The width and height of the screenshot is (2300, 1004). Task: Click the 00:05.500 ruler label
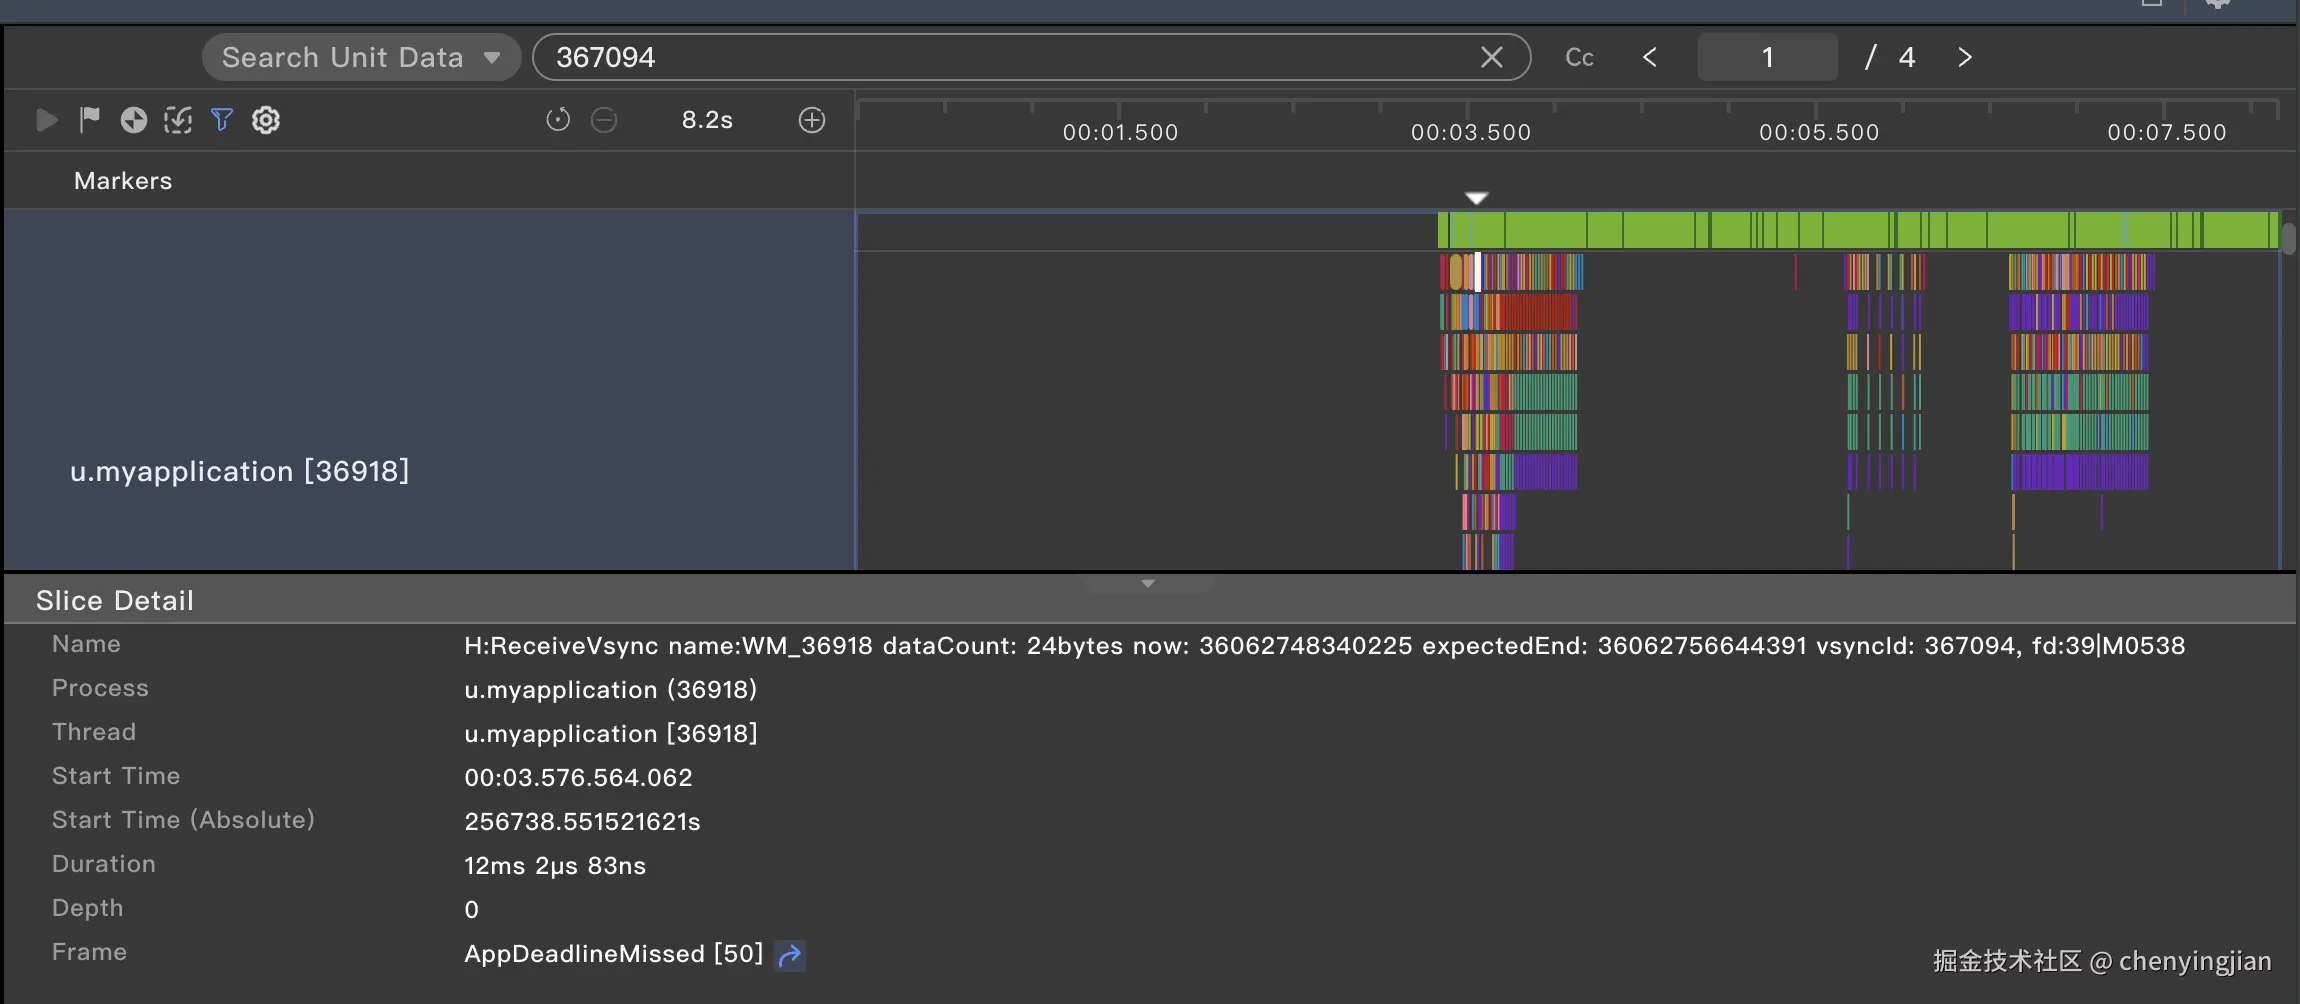tap(1819, 132)
